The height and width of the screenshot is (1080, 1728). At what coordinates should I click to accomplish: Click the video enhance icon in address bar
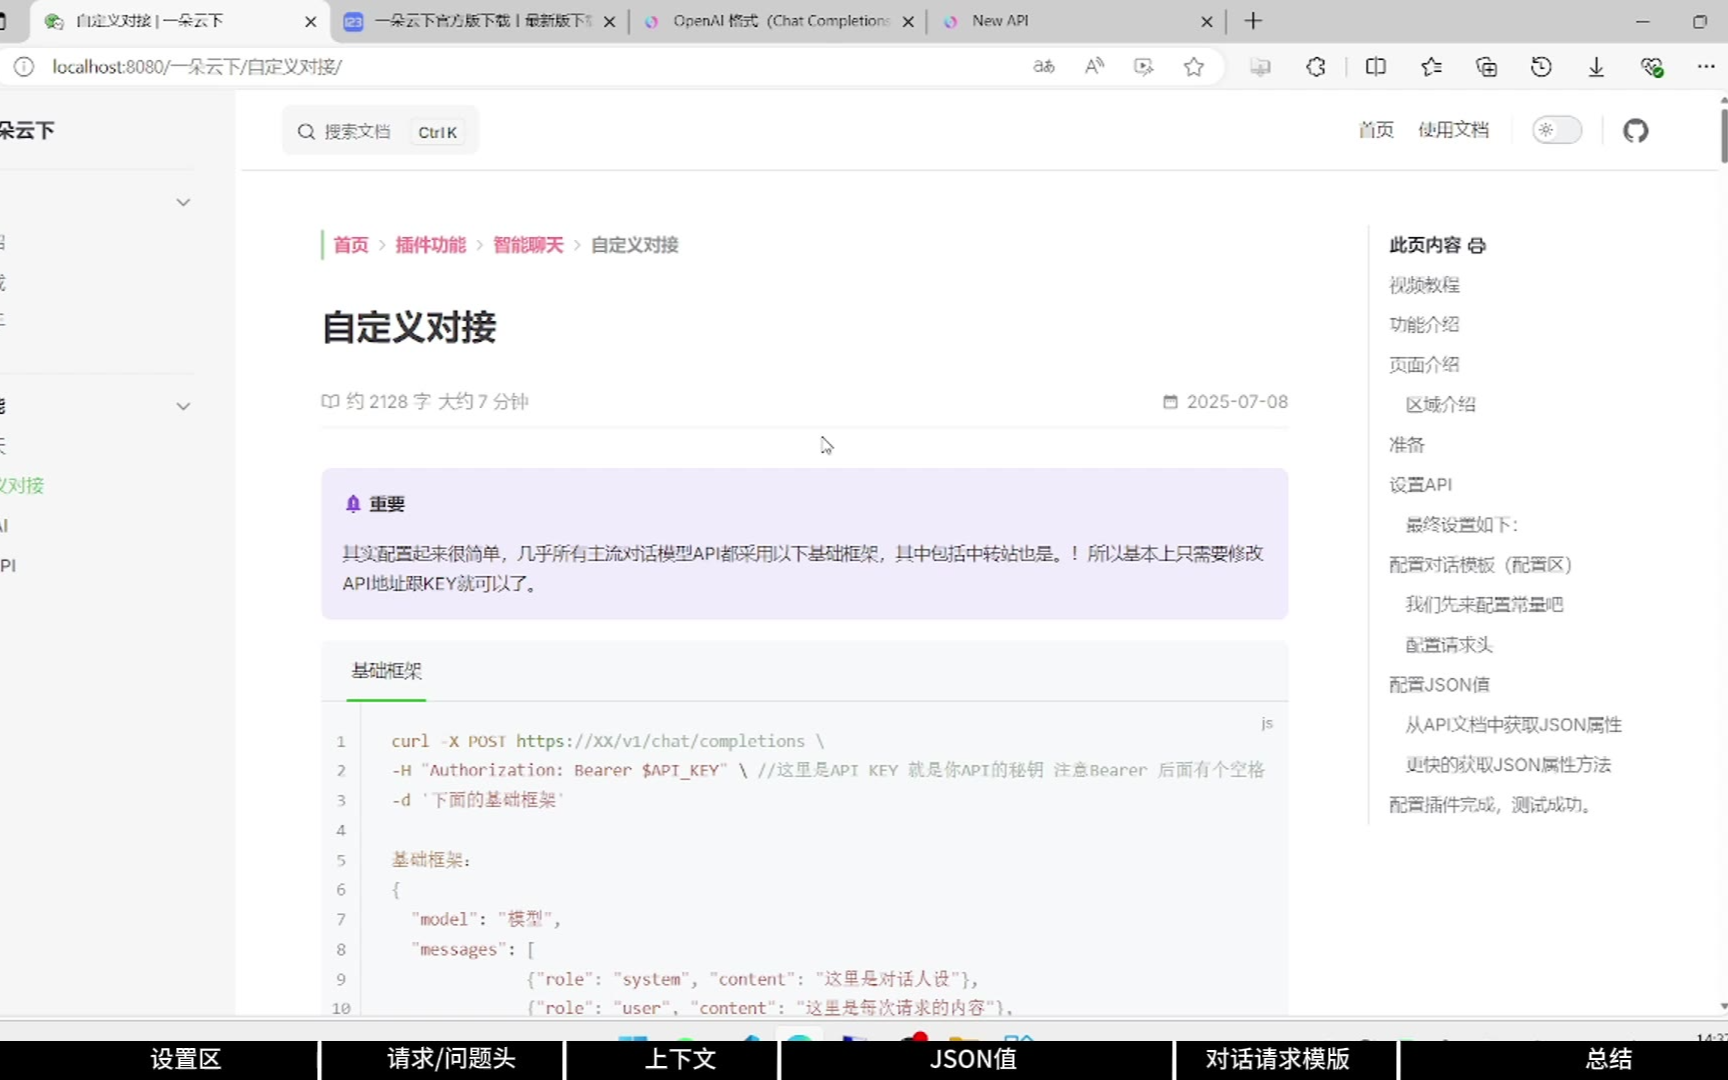(1143, 67)
